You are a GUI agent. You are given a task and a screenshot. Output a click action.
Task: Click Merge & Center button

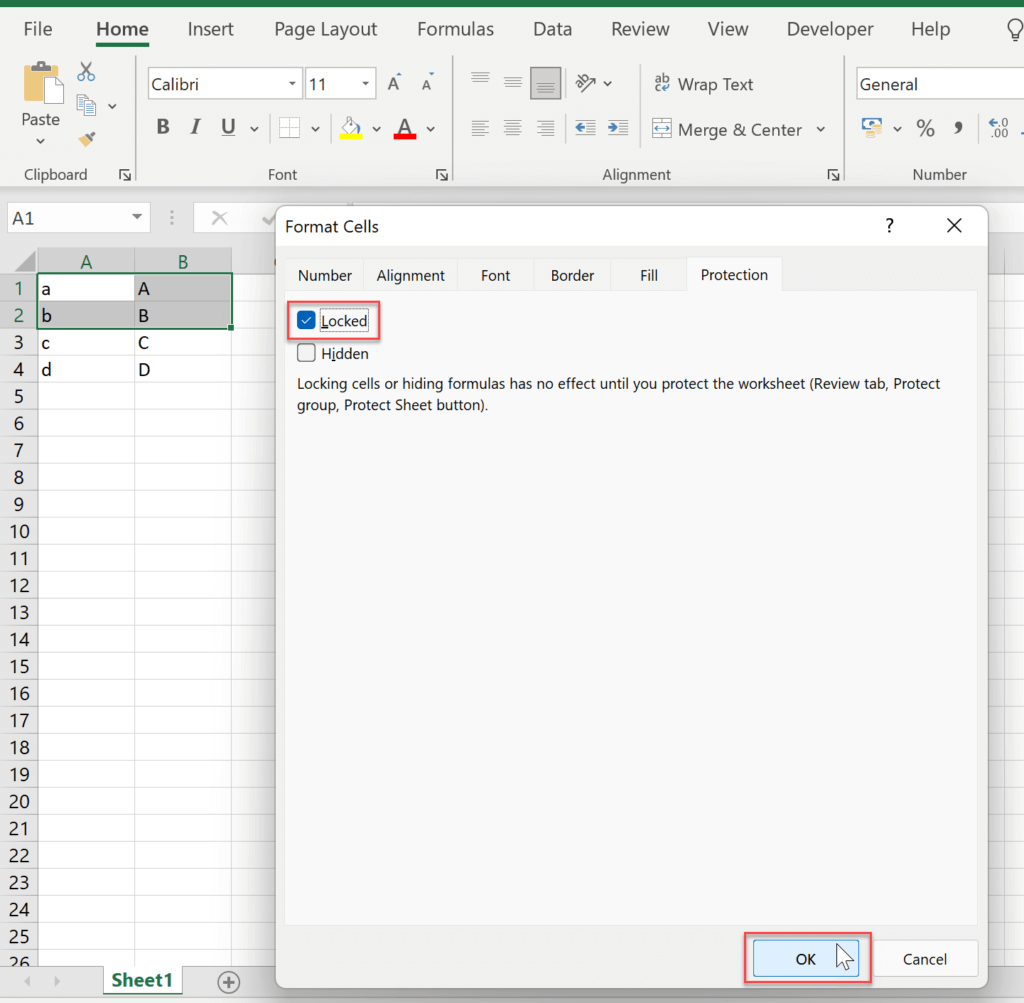(x=727, y=129)
